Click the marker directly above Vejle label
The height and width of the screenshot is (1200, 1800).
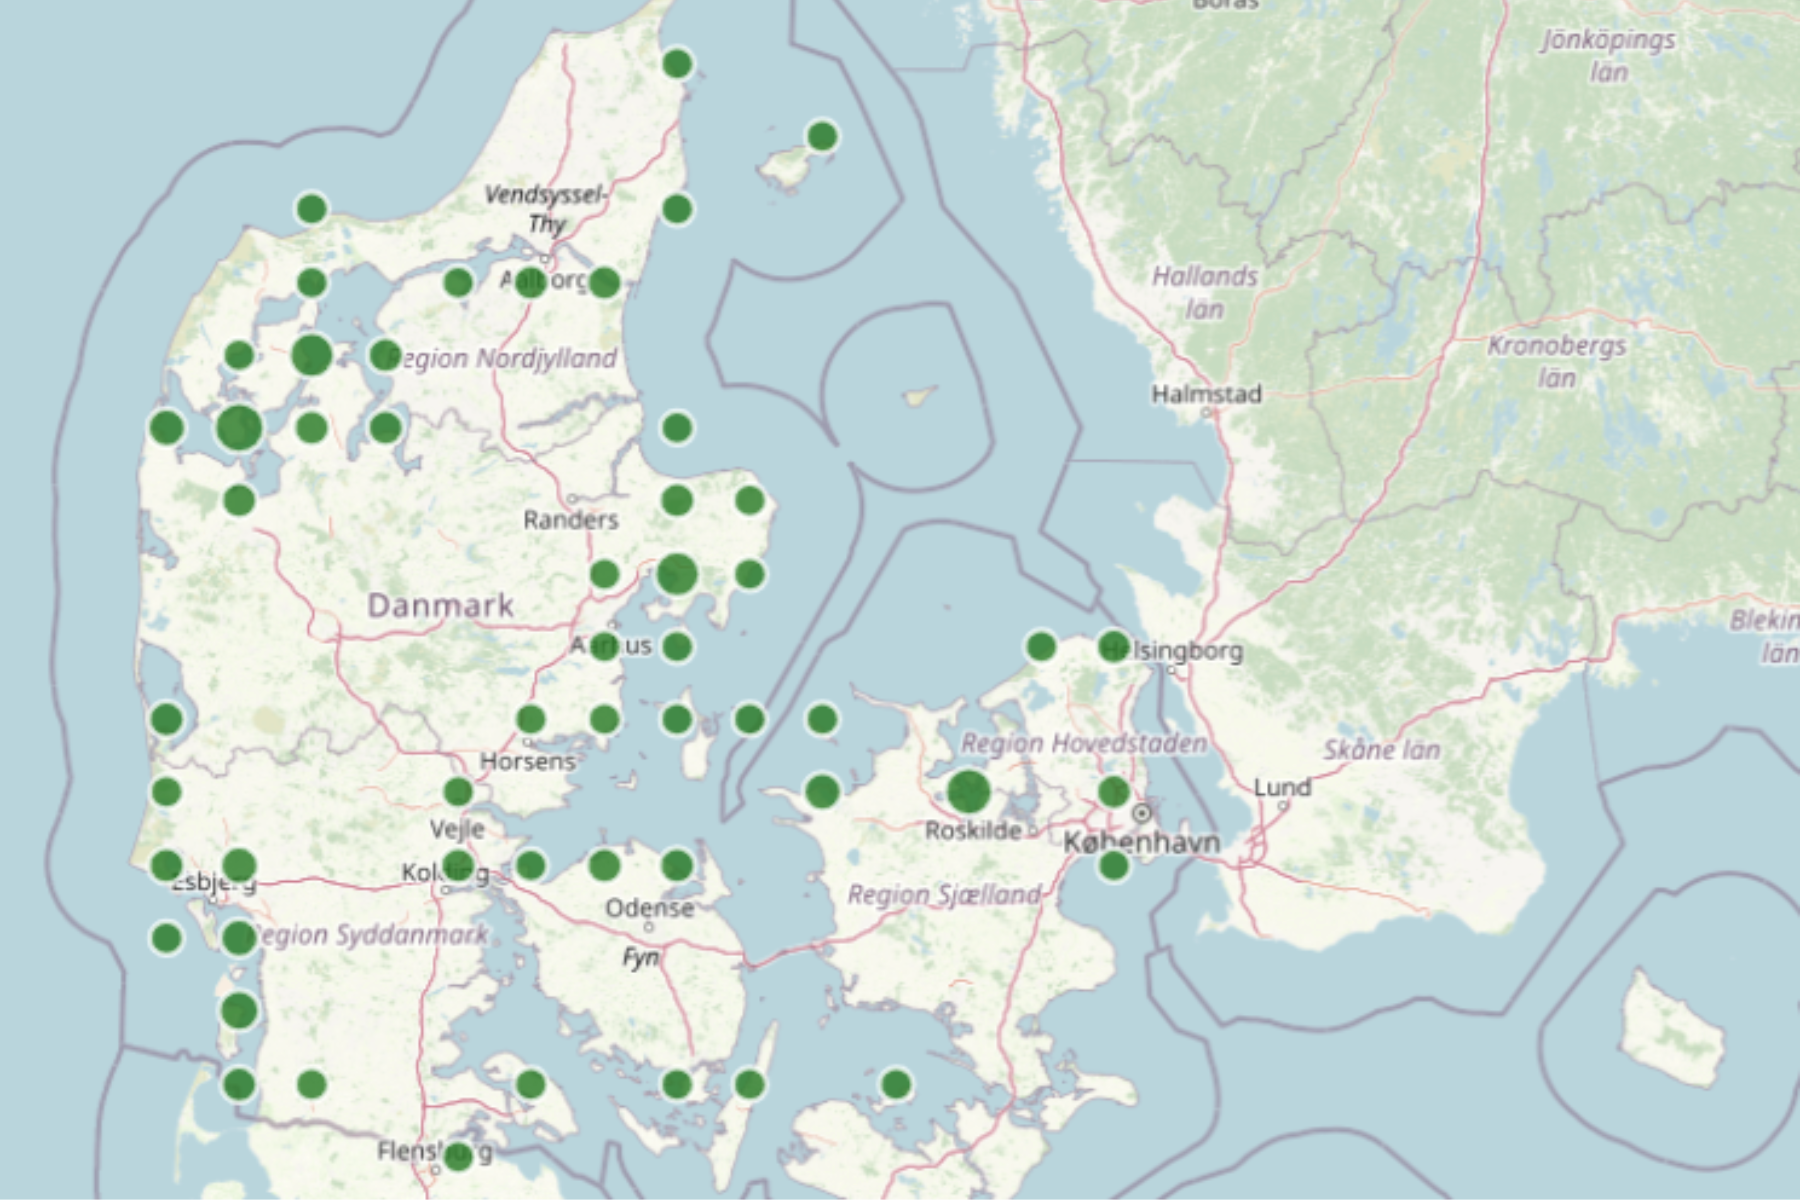click(457, 792)
